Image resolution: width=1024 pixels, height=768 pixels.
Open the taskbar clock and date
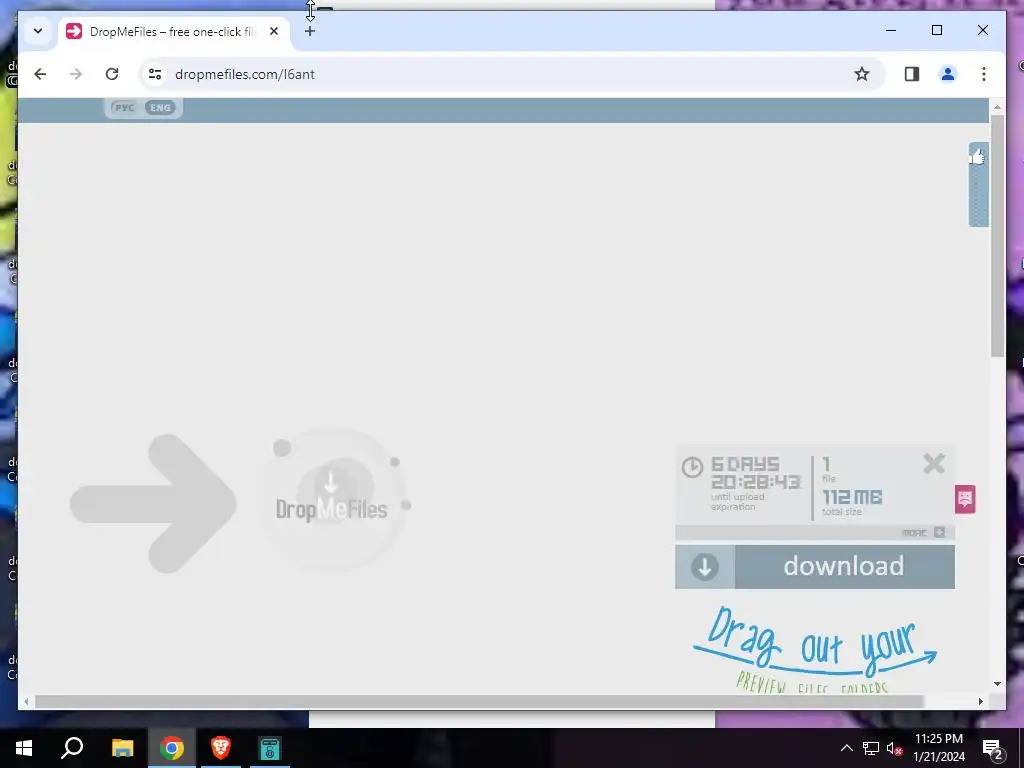point(939,748)
